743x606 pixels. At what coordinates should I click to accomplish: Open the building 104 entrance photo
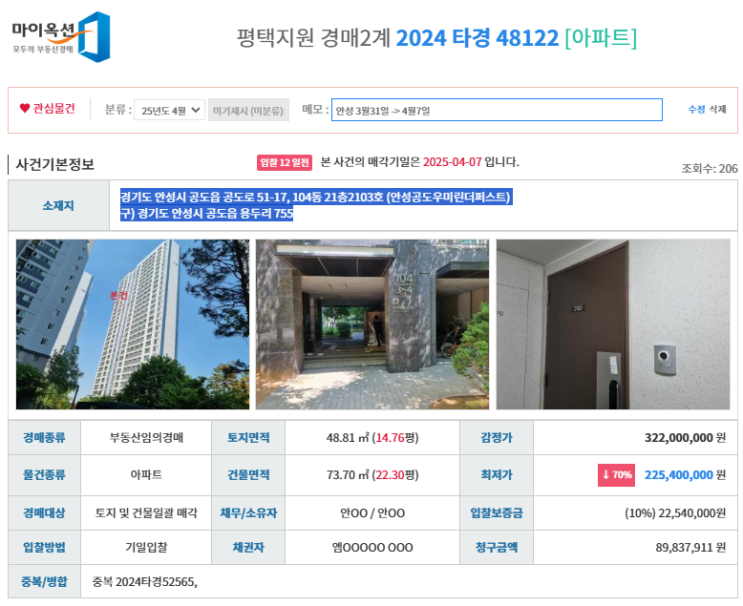pyautogui.click(x=372, y=324)
